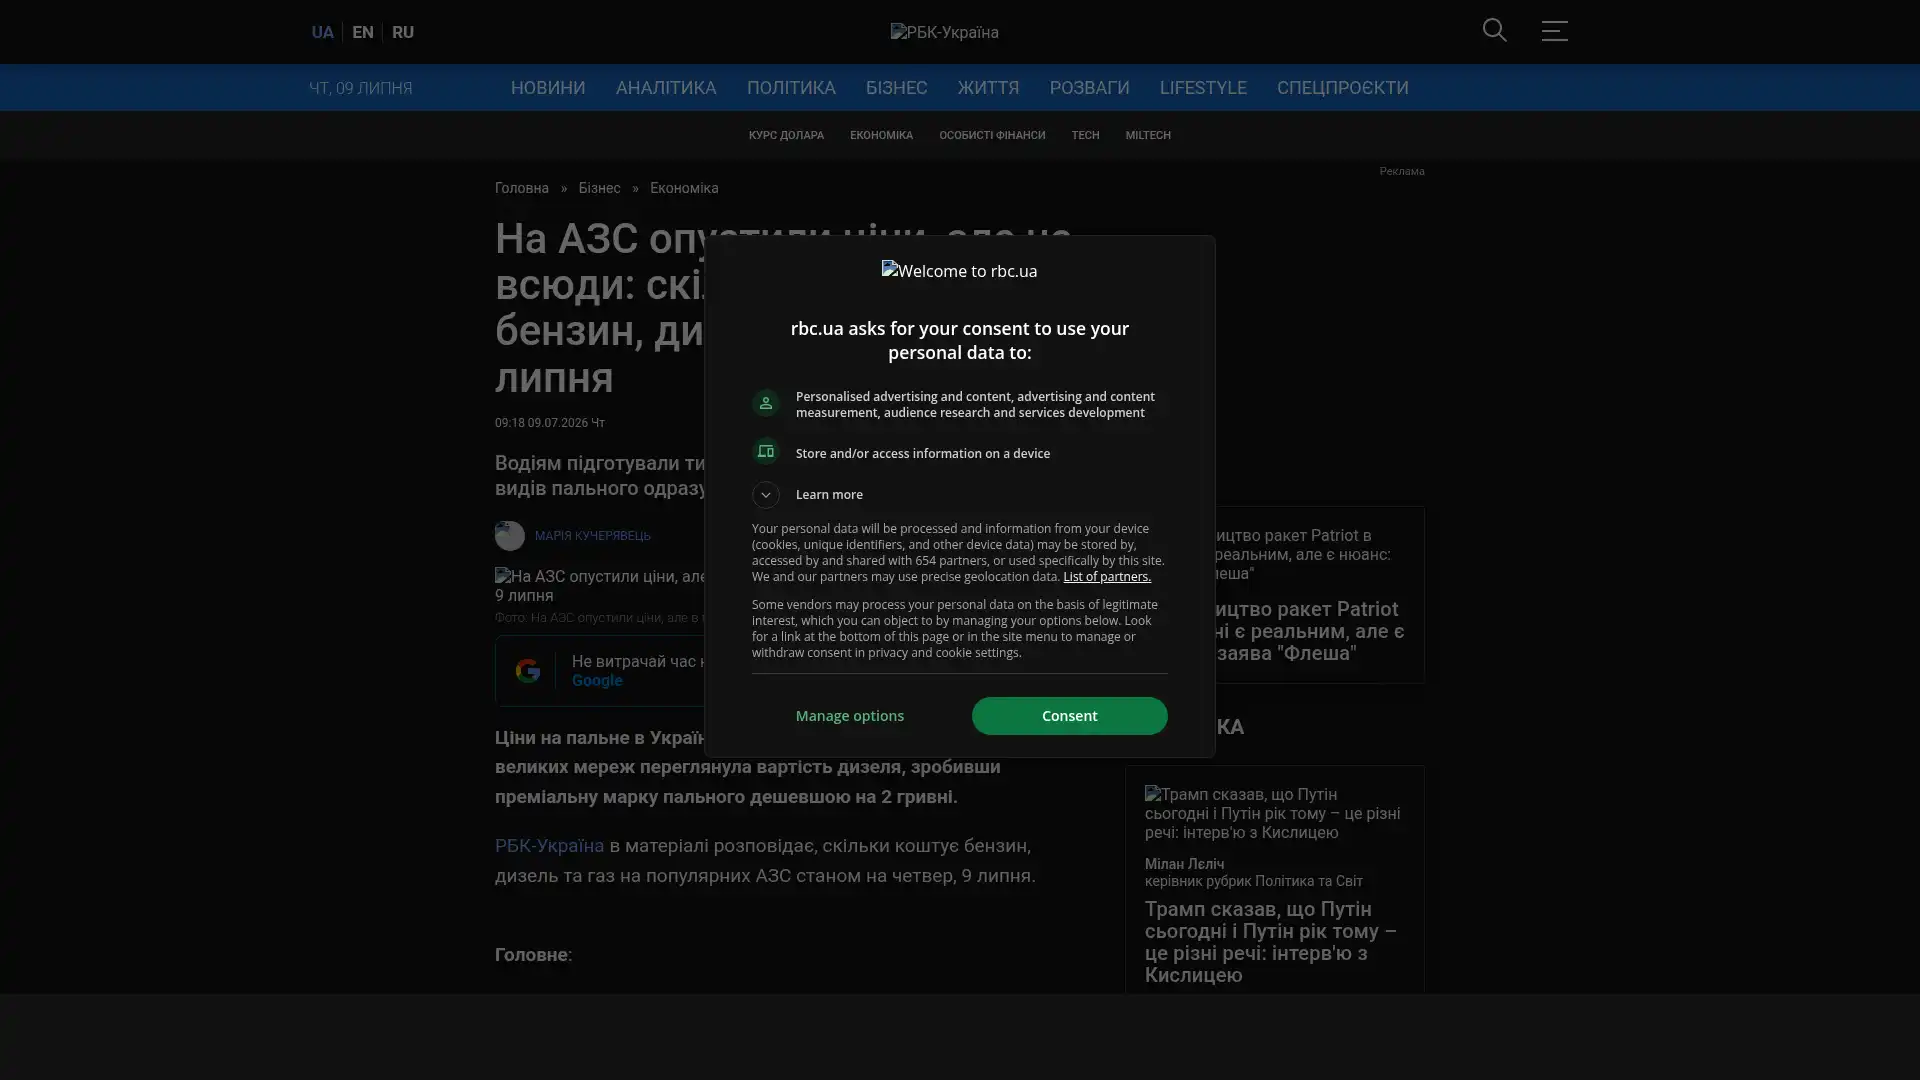Screen dimensions: 1920x1080
Task: Open the site search icon
Action: coord(1494,30)
